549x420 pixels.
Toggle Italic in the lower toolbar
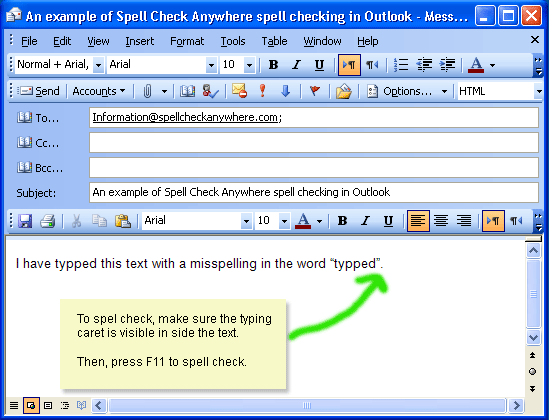365,221
